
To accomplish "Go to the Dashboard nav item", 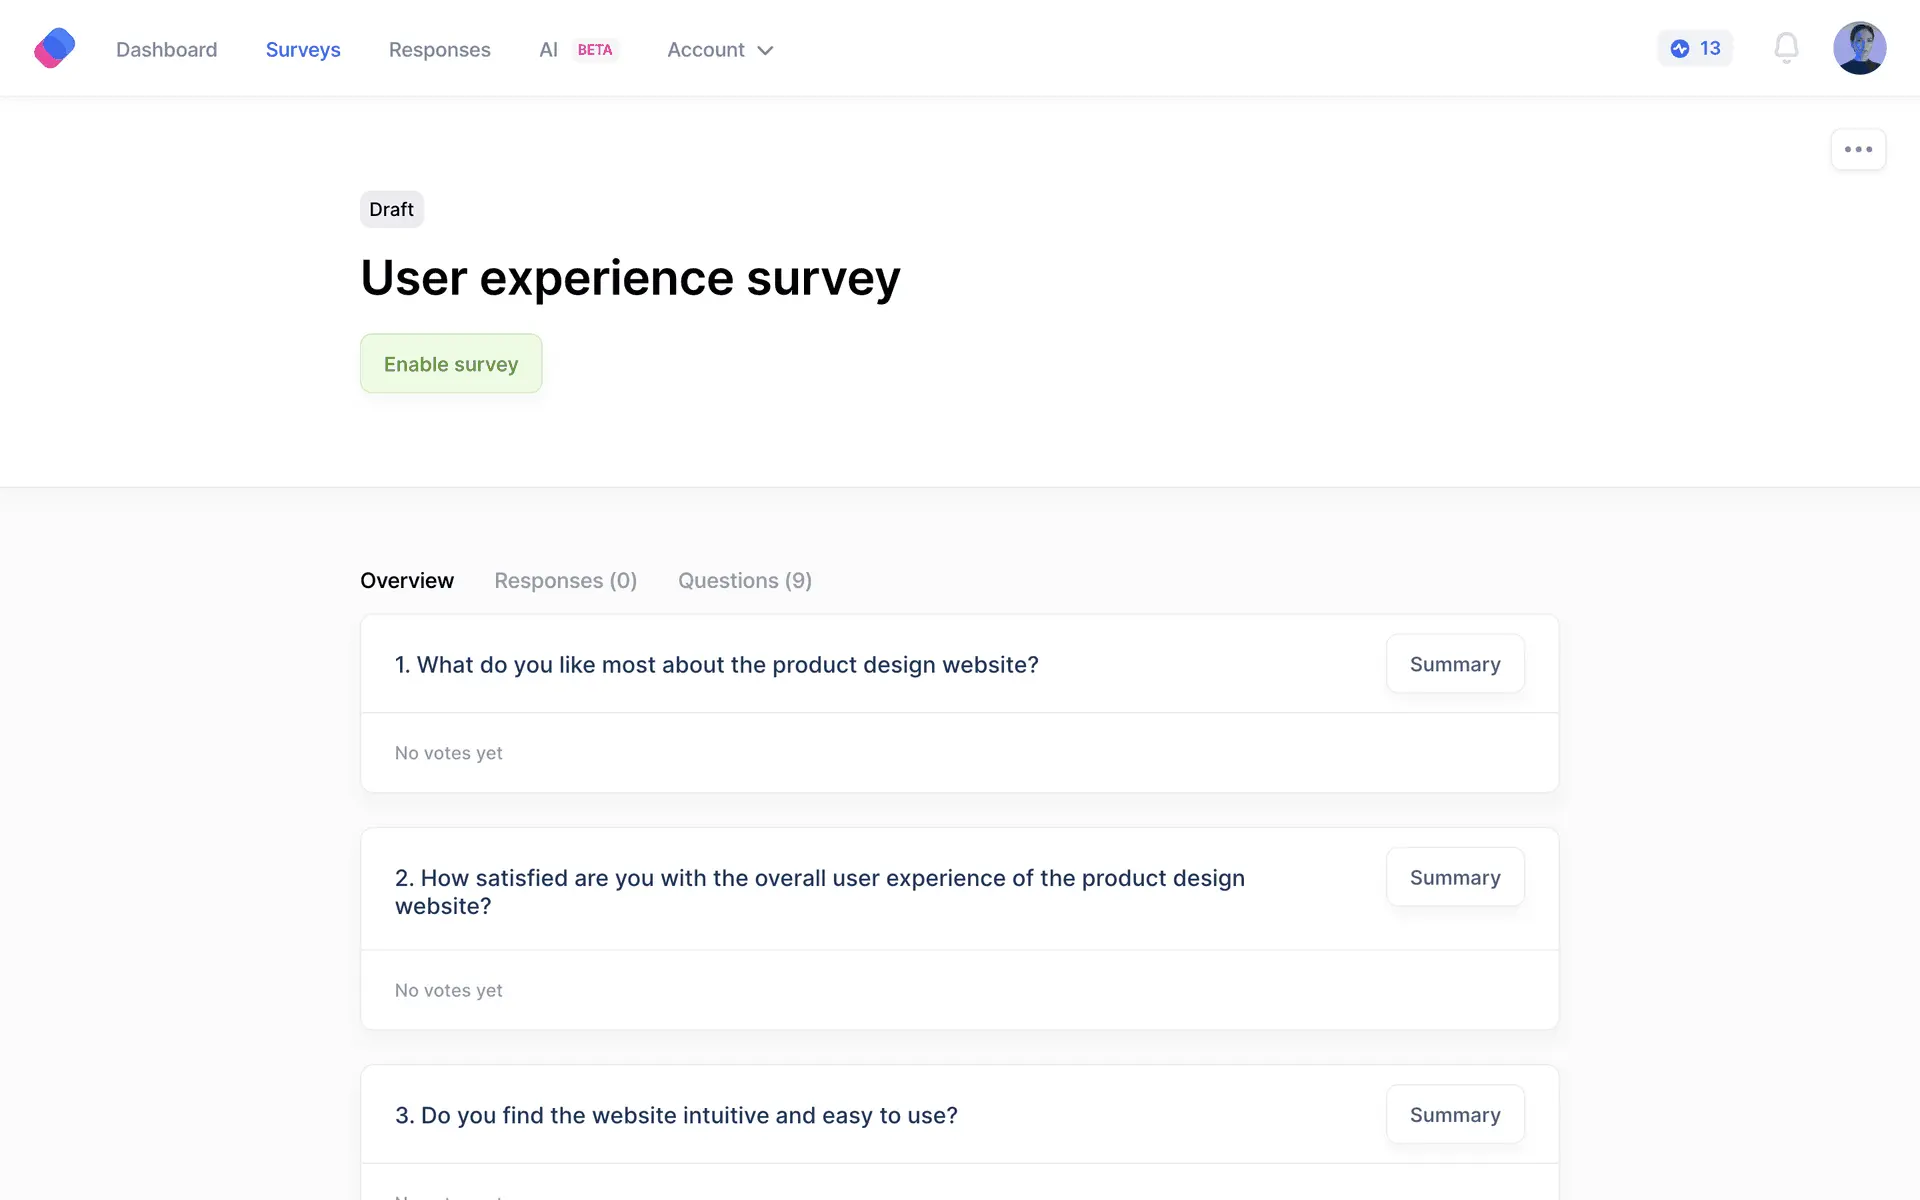I will pyautogui.click(x=166, y=50).
